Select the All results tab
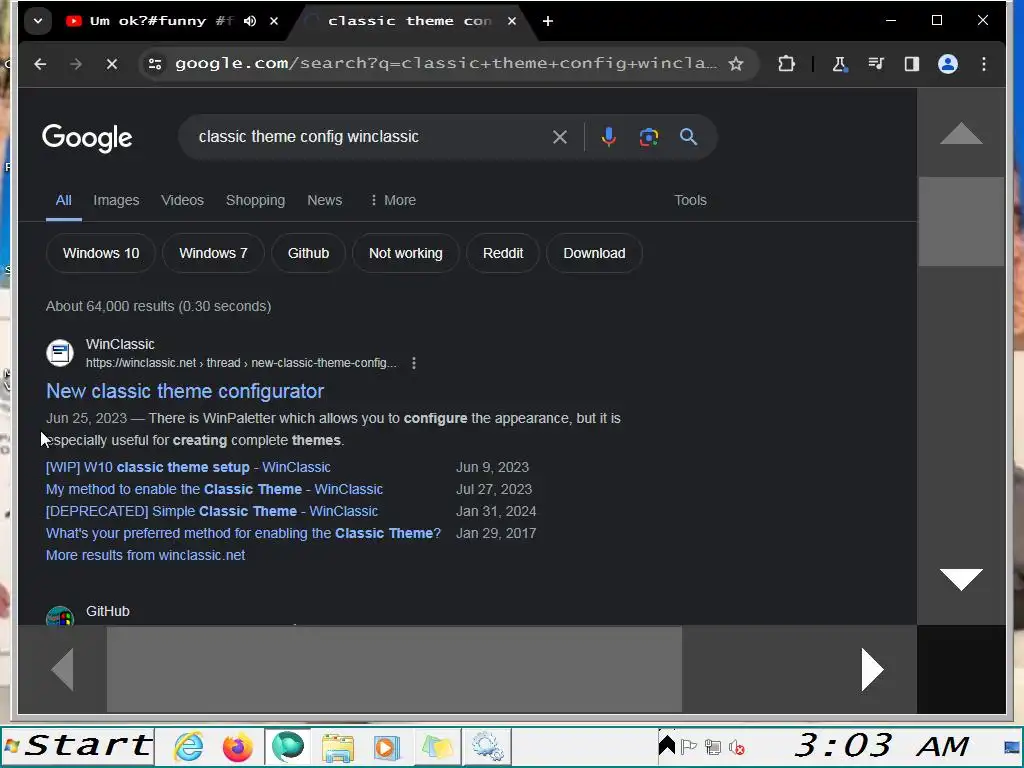 (x=63, y=200)
